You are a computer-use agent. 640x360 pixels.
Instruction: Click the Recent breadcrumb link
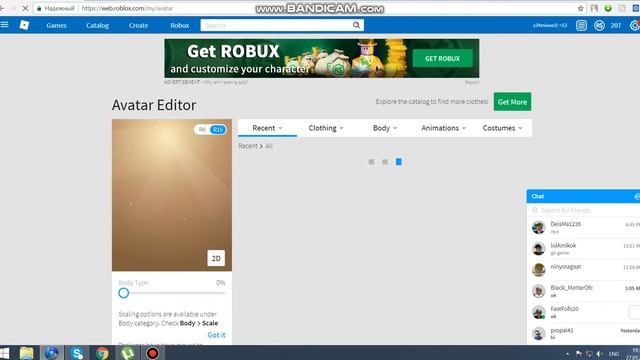pyautogui.click(x=248, y=146)
